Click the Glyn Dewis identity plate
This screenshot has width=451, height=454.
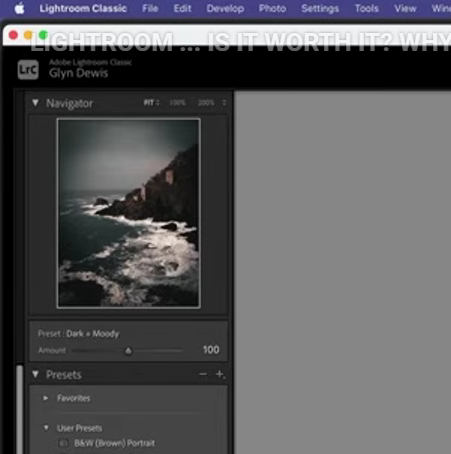coord(79,73)
